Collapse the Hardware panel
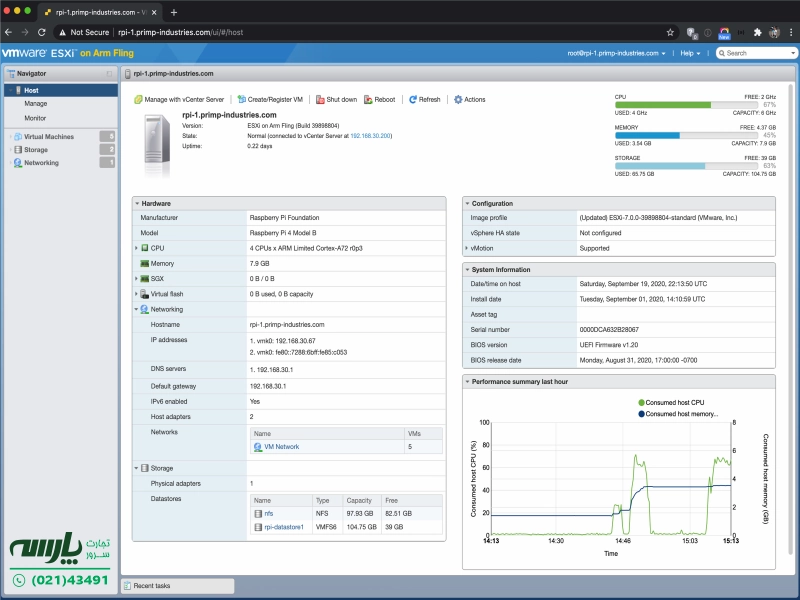The height and width of the screenshot is (600, 800). pos(137,204)
